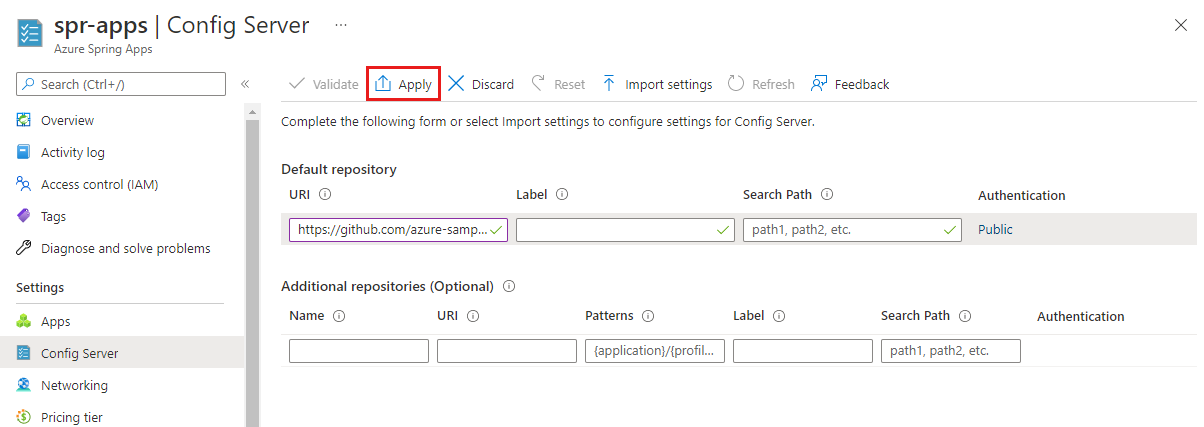The height and width of the screenshot is (427, 1204).
Task: Click the default repository URI field
Action: (x=392, y=230)
